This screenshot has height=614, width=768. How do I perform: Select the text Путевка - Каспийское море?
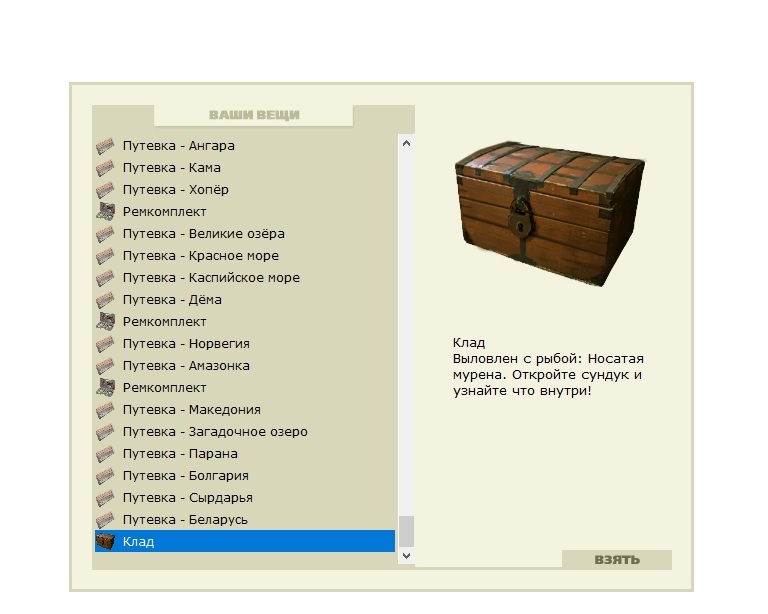pos(211,278)
